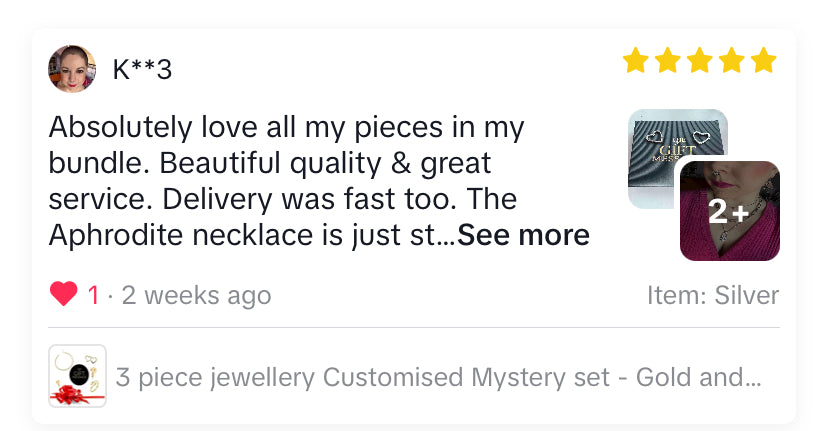The width and height of the screenshot is (828, 431).
Task: Tap the red heart like icon
Action: 63,295
